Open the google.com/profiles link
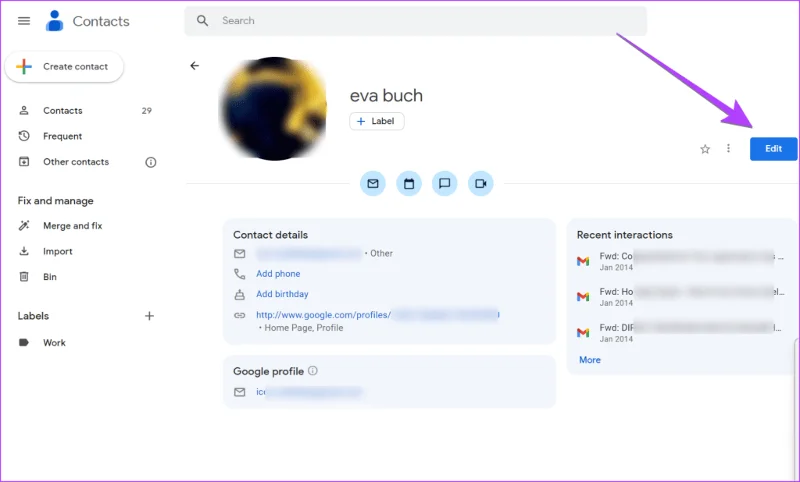This screenshot has height=482, width=800. click(x=378, y=315)
